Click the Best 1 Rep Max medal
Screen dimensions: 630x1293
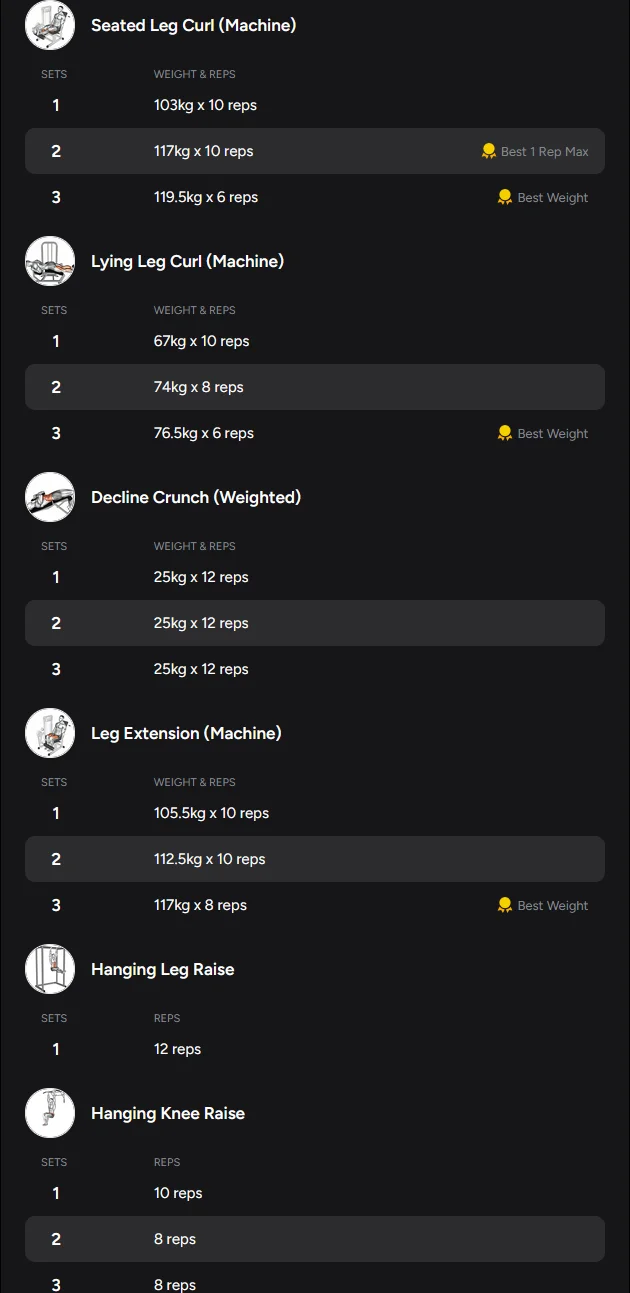tap(489, 151)
